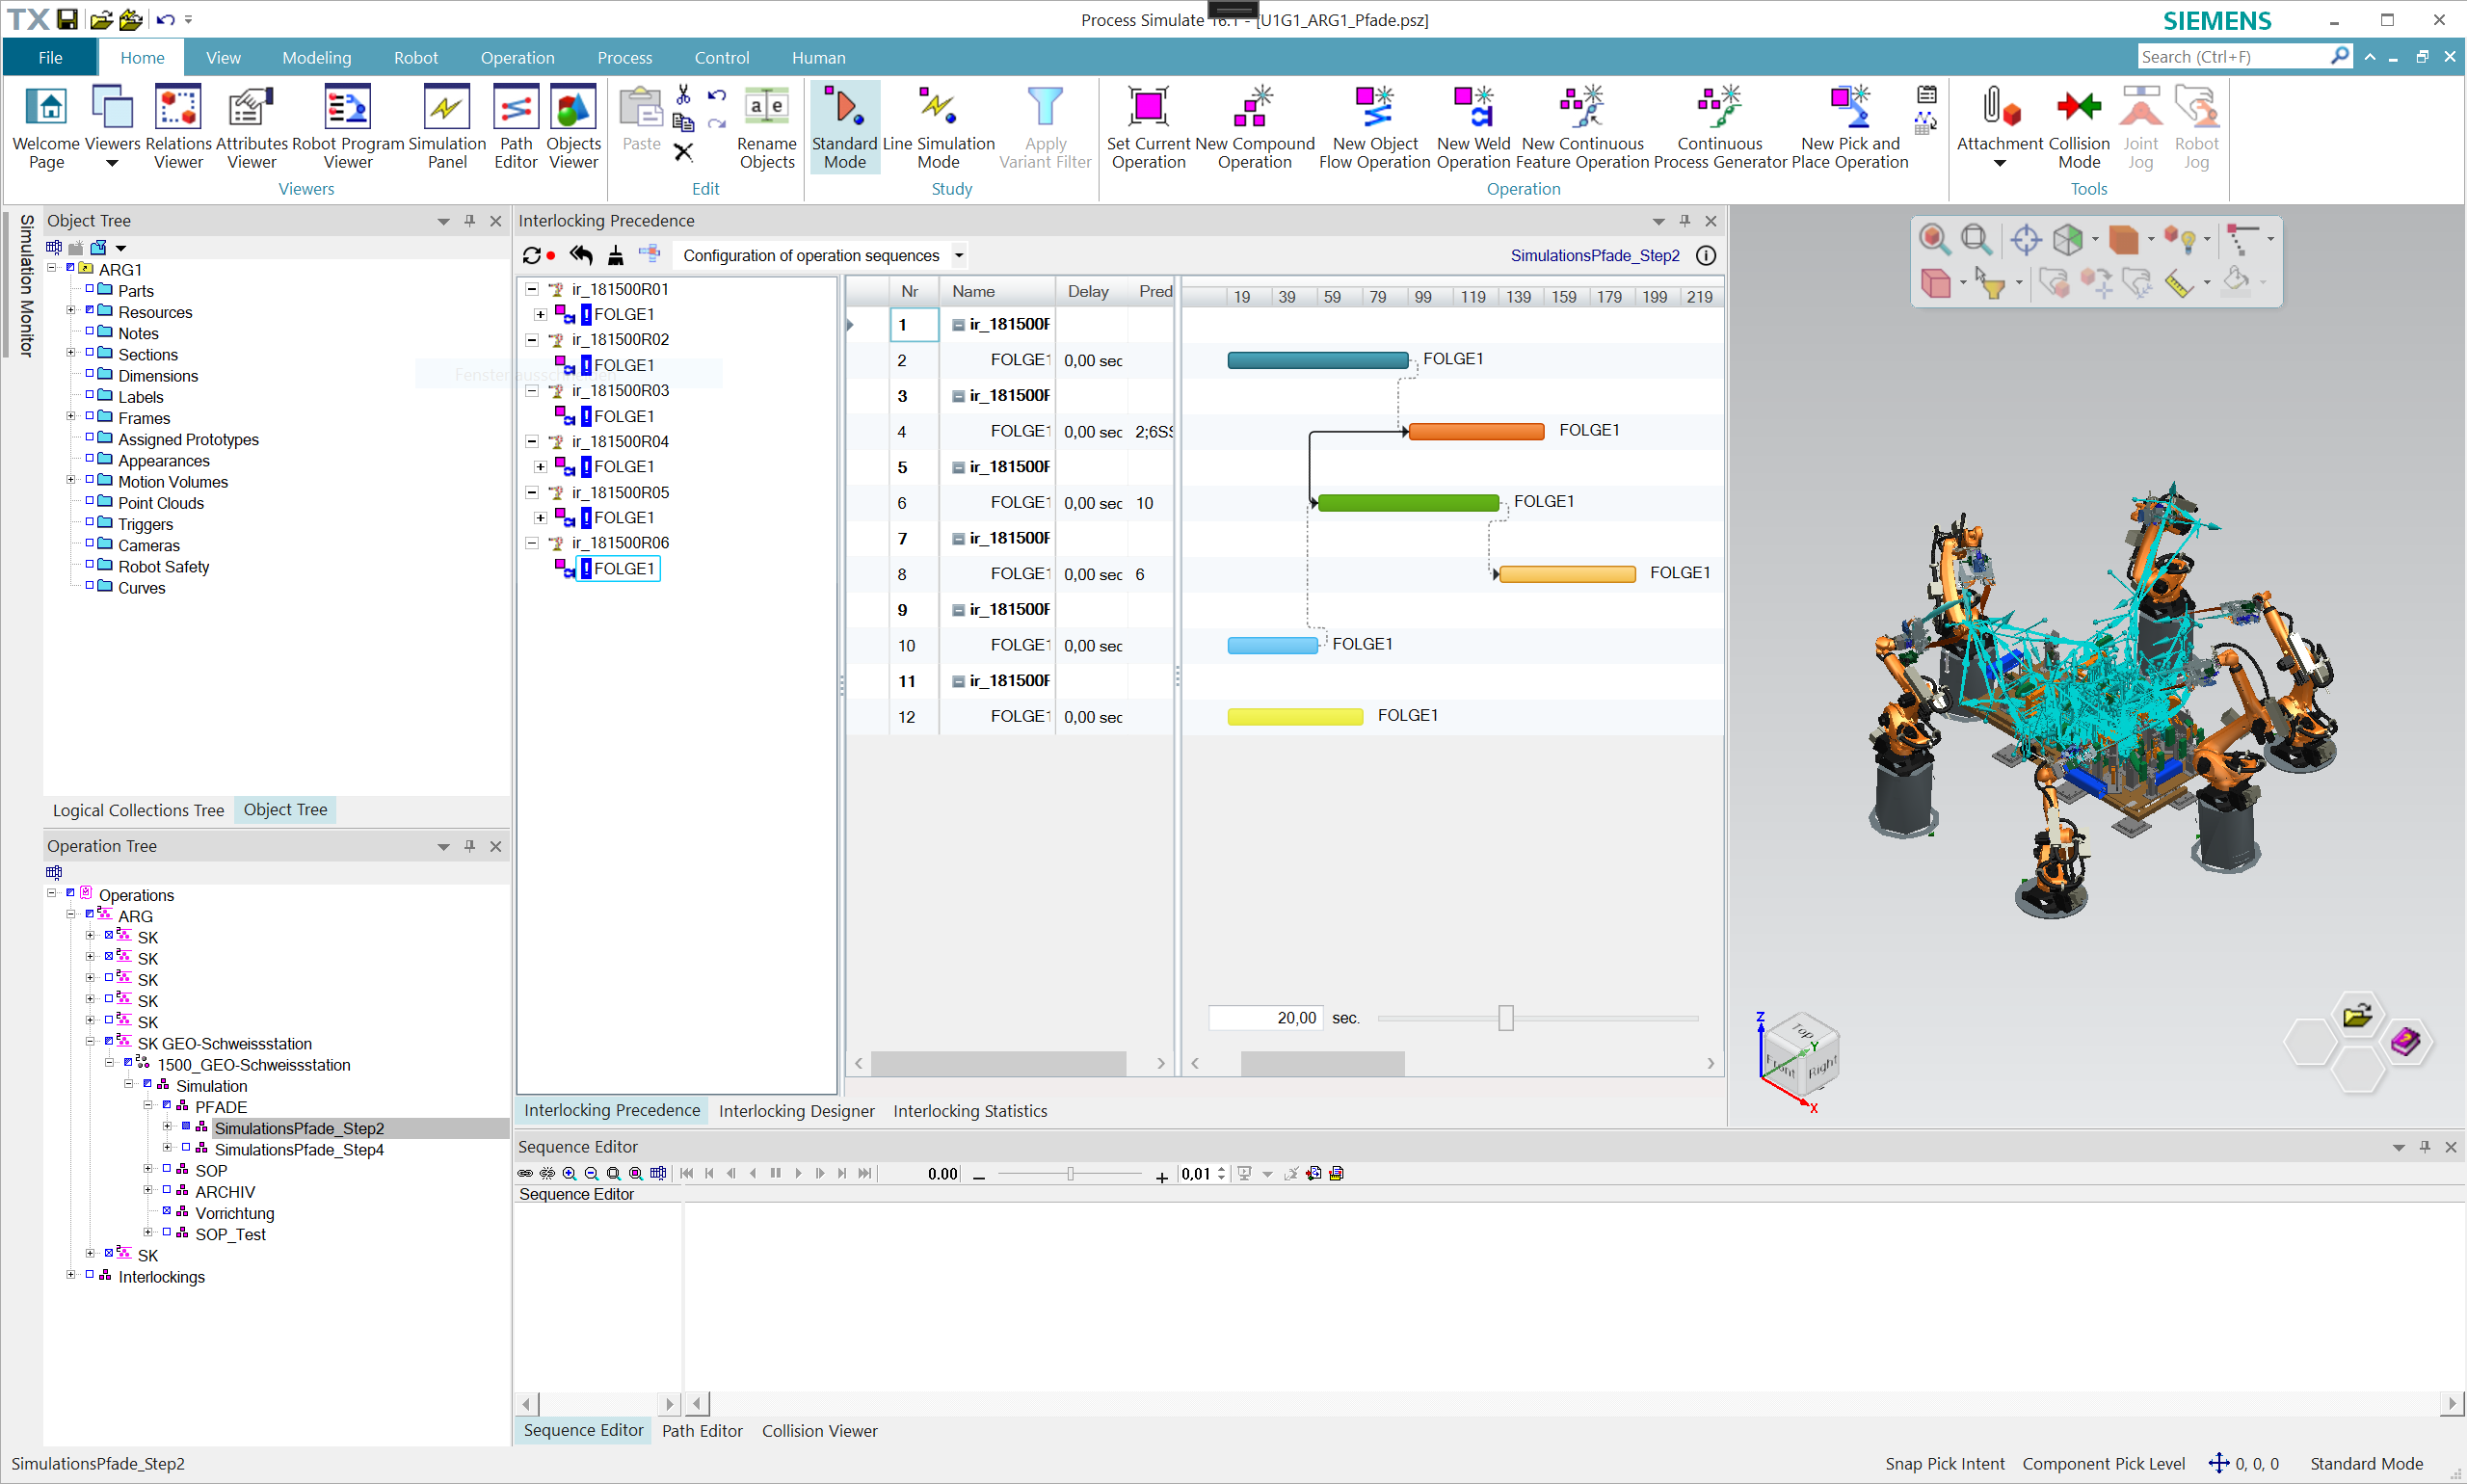Open the Relations Viewer
This screenshot has height=1484, width=2467.
[x=178, y=127]
